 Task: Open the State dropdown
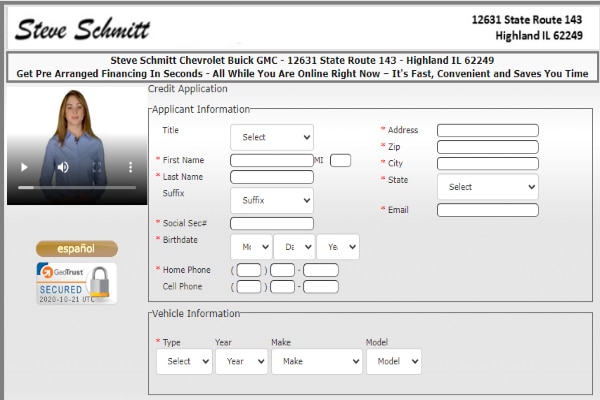[x=487, y=187]
